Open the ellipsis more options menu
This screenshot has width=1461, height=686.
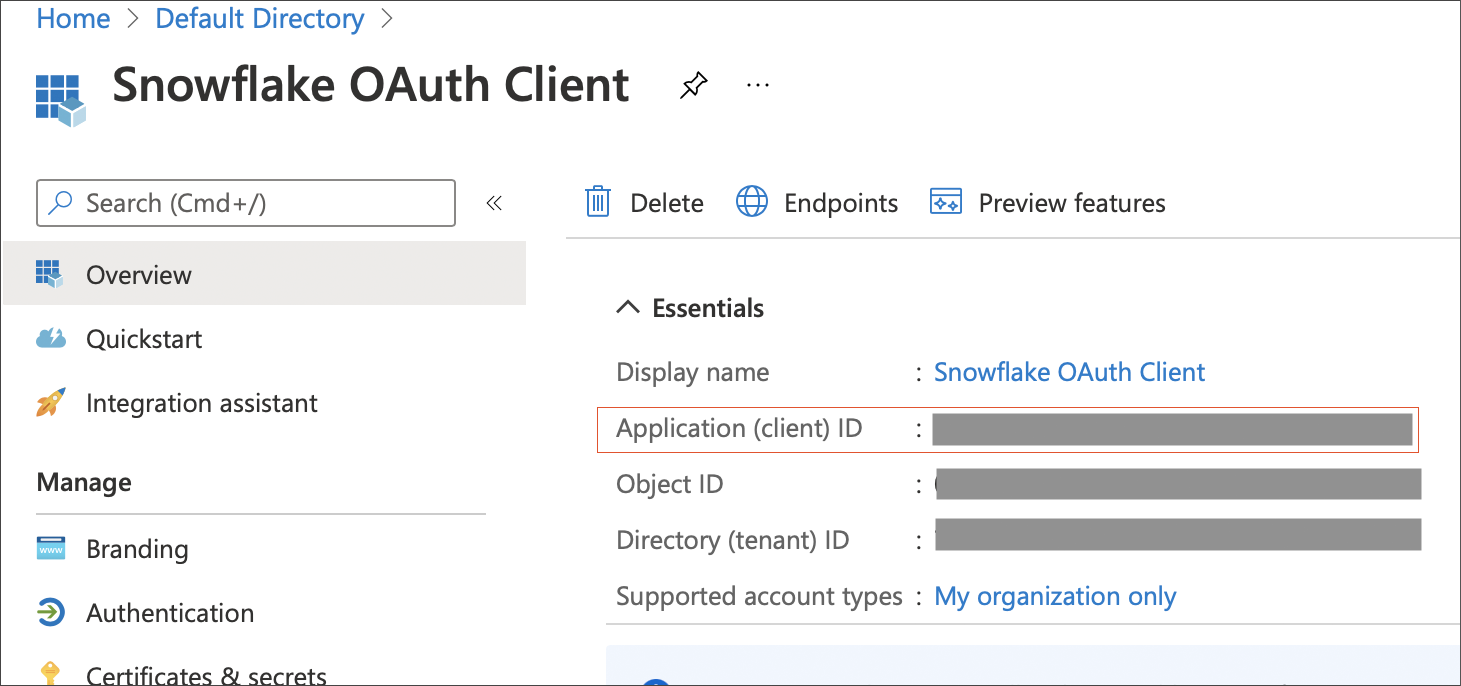(757, 85)
